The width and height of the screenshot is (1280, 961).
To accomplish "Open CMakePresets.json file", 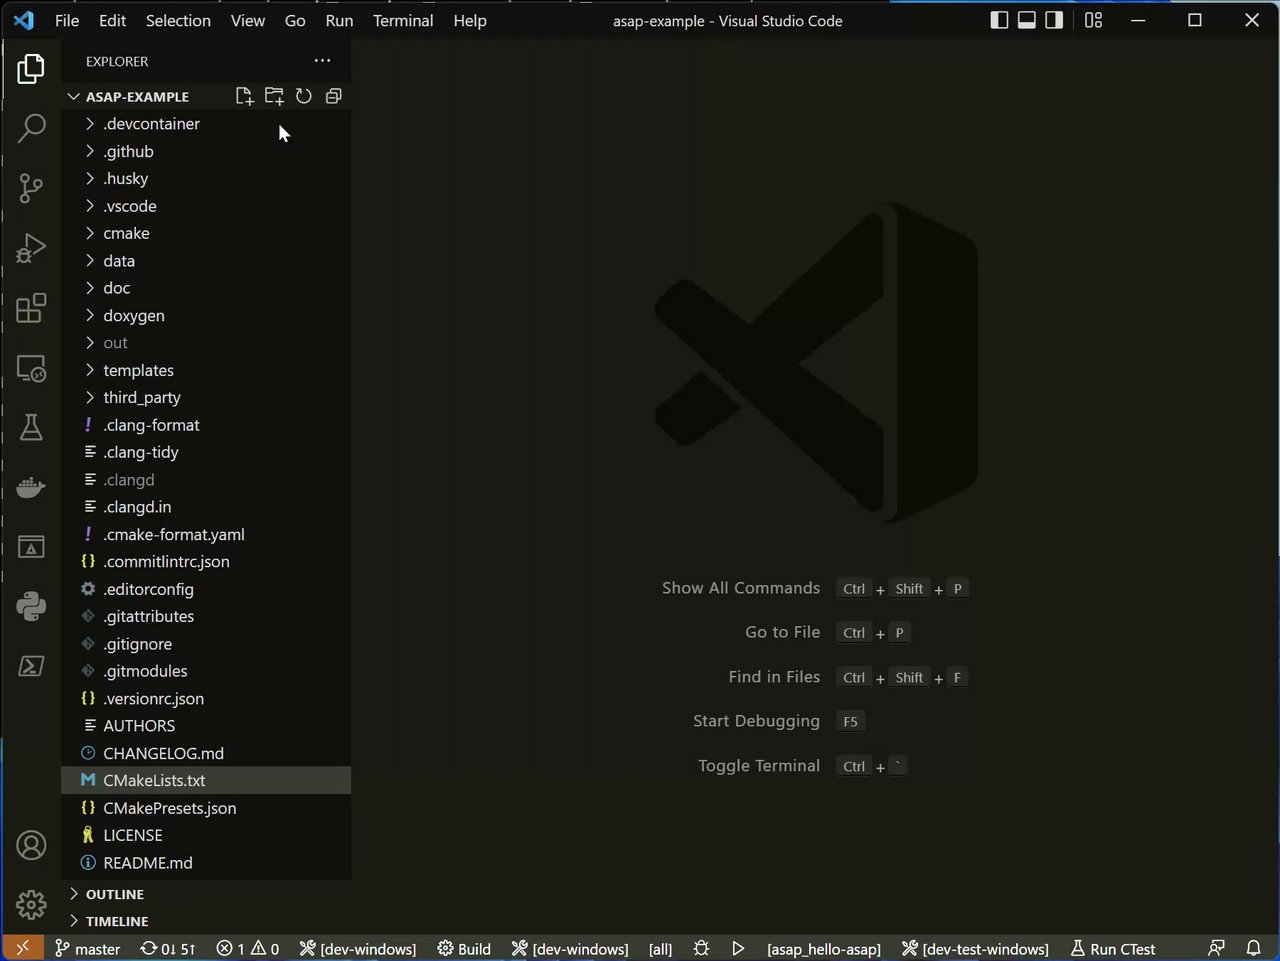I will tap(206, 808).
